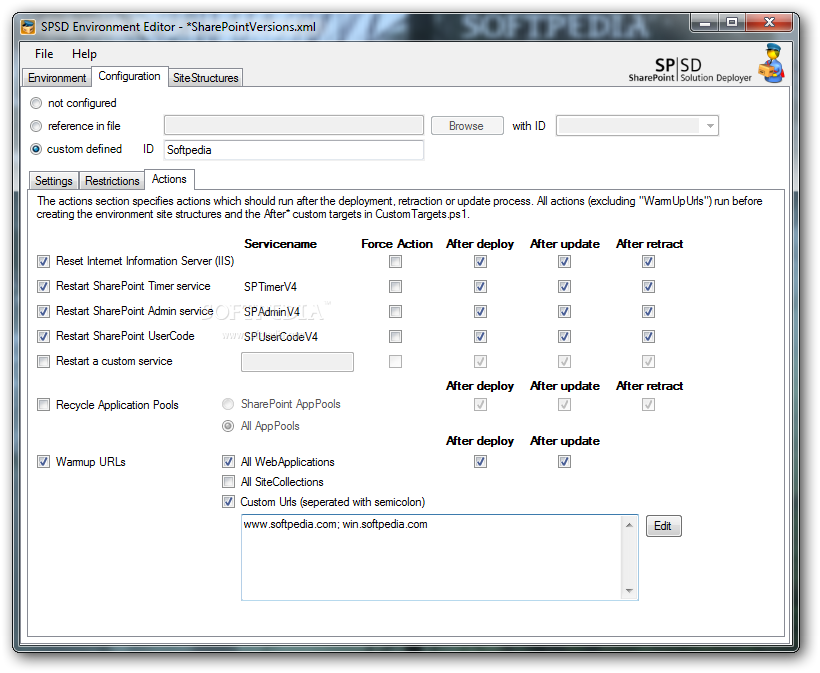Go to the SiteStructures tab
This screenshot has height=673, width=820.
206,78
